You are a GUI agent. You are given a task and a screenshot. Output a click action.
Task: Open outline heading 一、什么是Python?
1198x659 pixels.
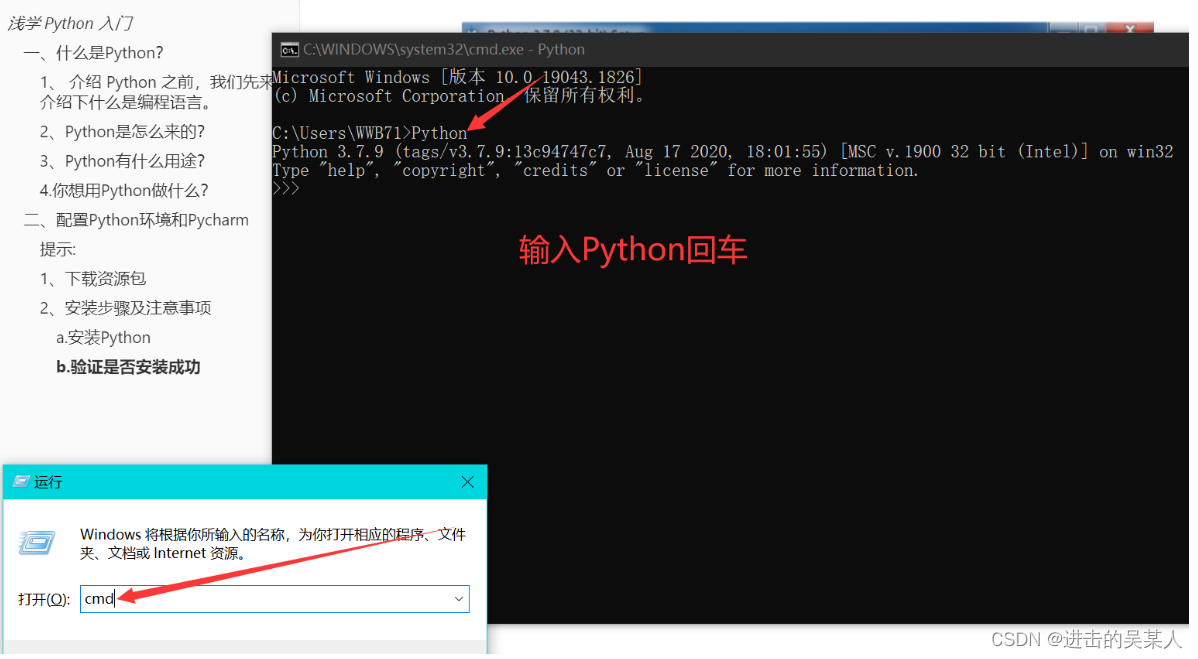[x=93, y=53]
